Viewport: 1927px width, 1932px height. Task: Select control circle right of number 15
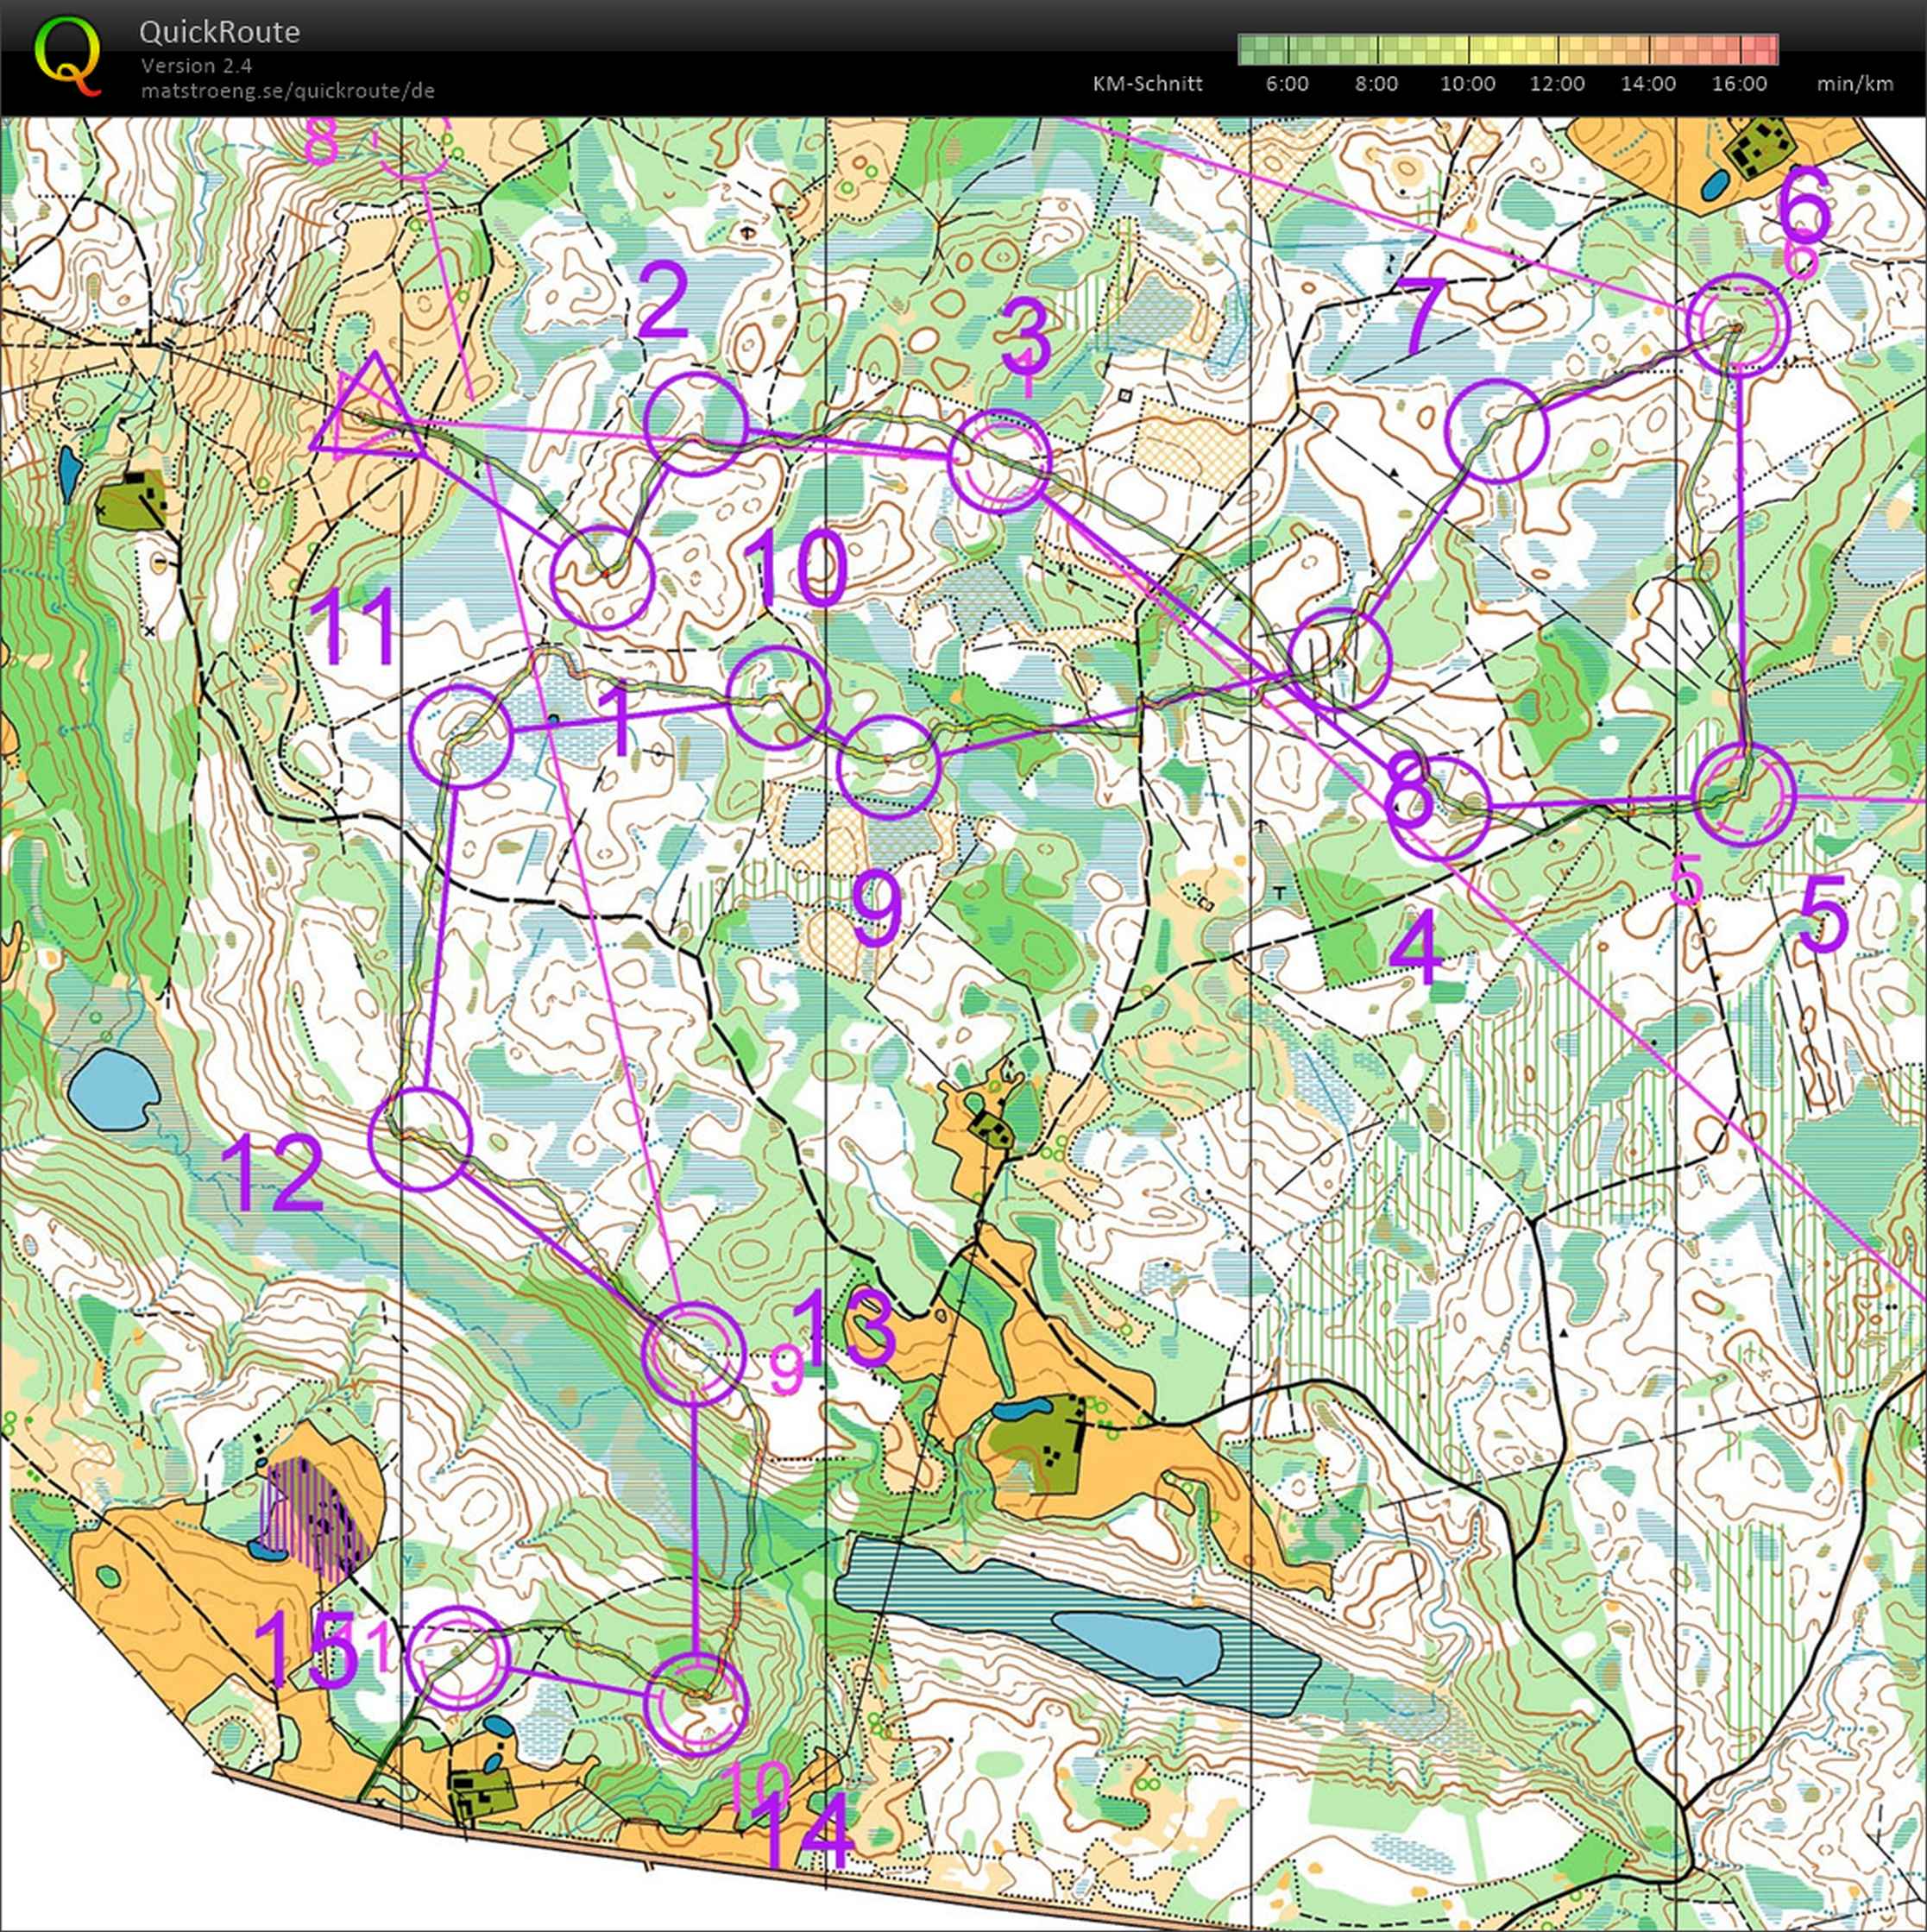pyautogui.click(x=460, y=1658)
